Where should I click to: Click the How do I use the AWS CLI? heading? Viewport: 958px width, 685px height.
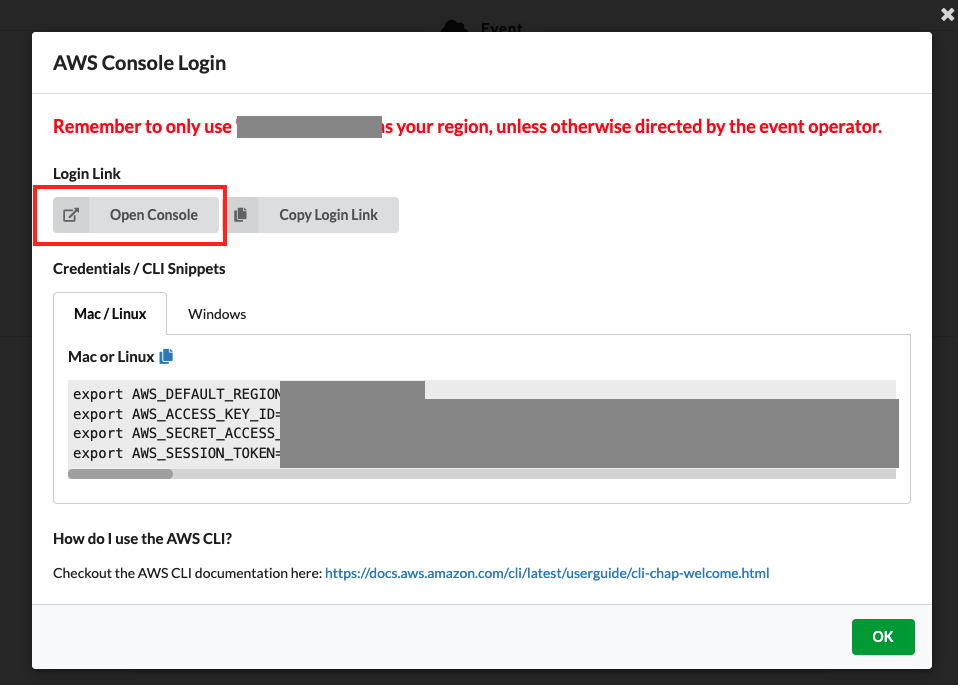coord(142,538)
